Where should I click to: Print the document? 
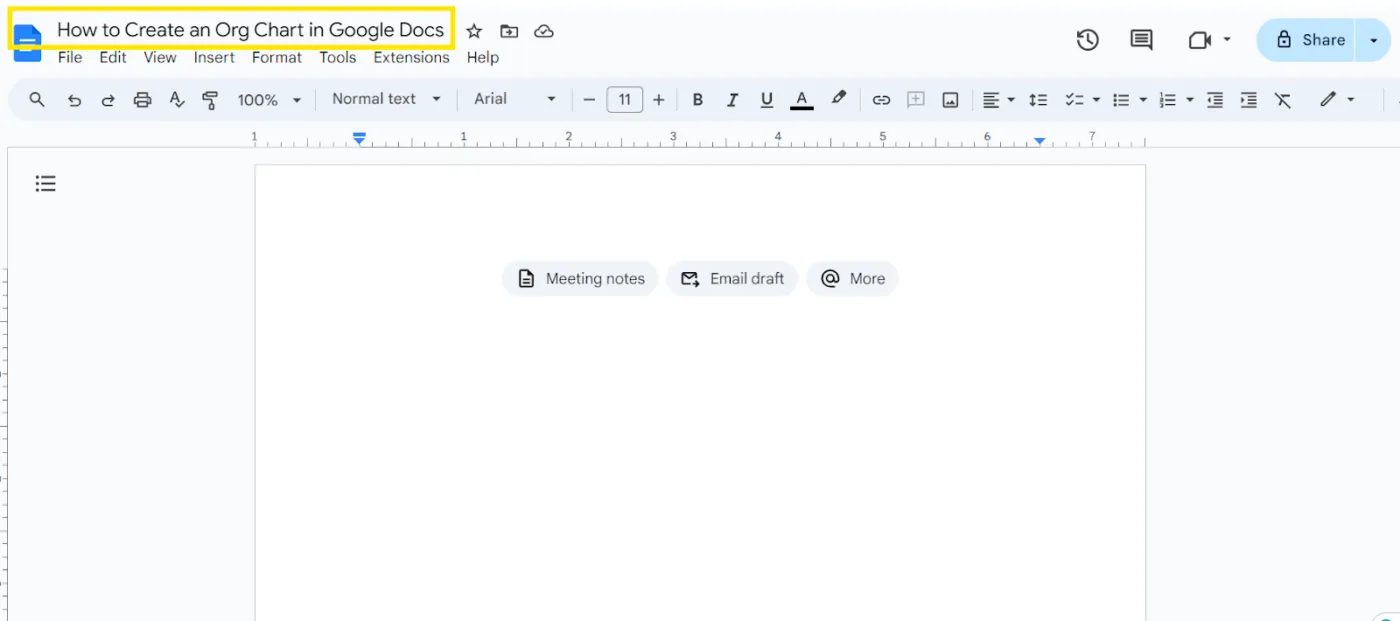tap(143, 99)
